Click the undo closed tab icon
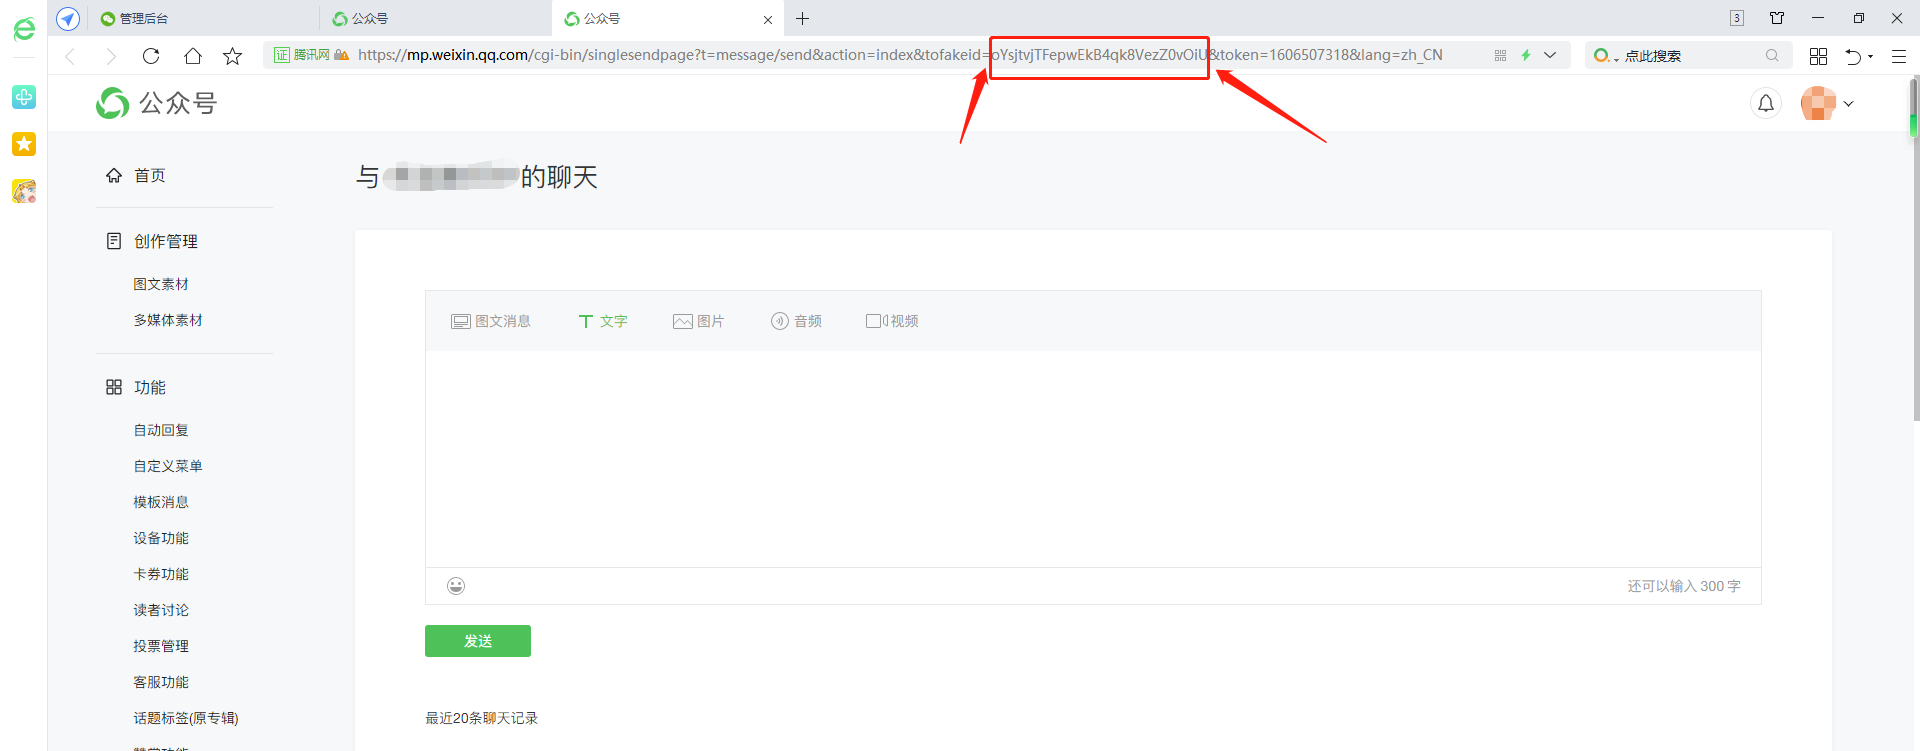Viewport: 1920px width, 751px height. point(1853,56)
